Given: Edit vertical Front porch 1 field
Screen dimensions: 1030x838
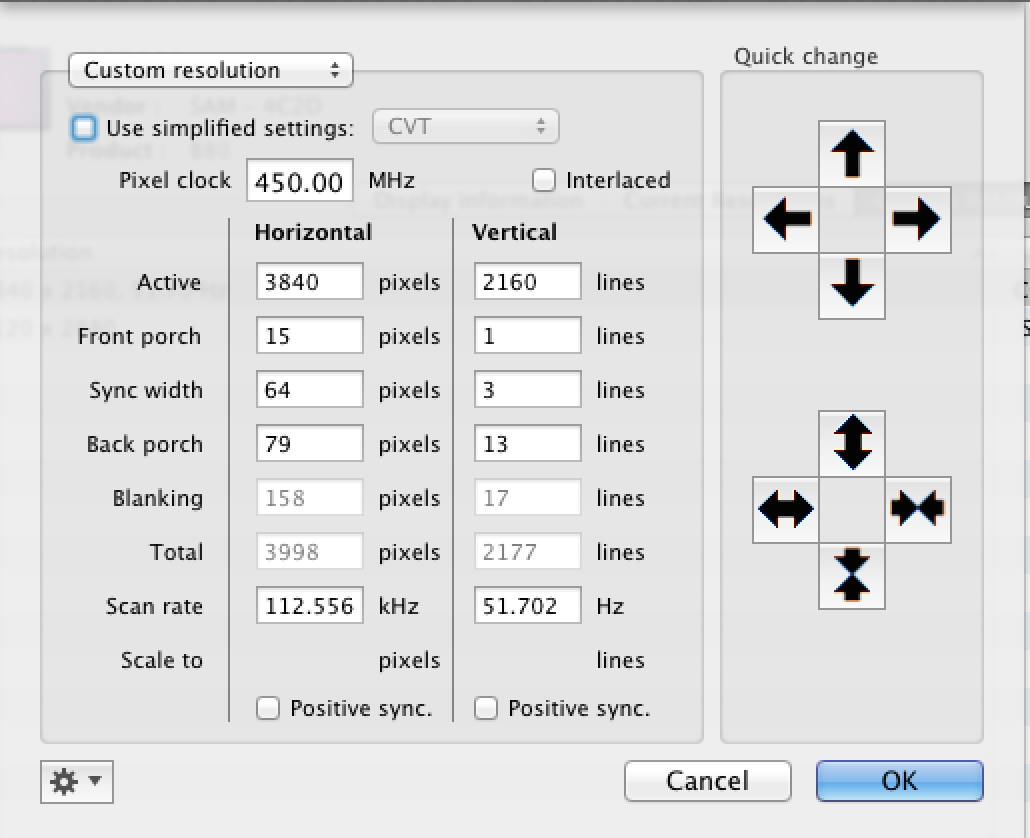Looking at the screenshot, I should click(527, 336).
